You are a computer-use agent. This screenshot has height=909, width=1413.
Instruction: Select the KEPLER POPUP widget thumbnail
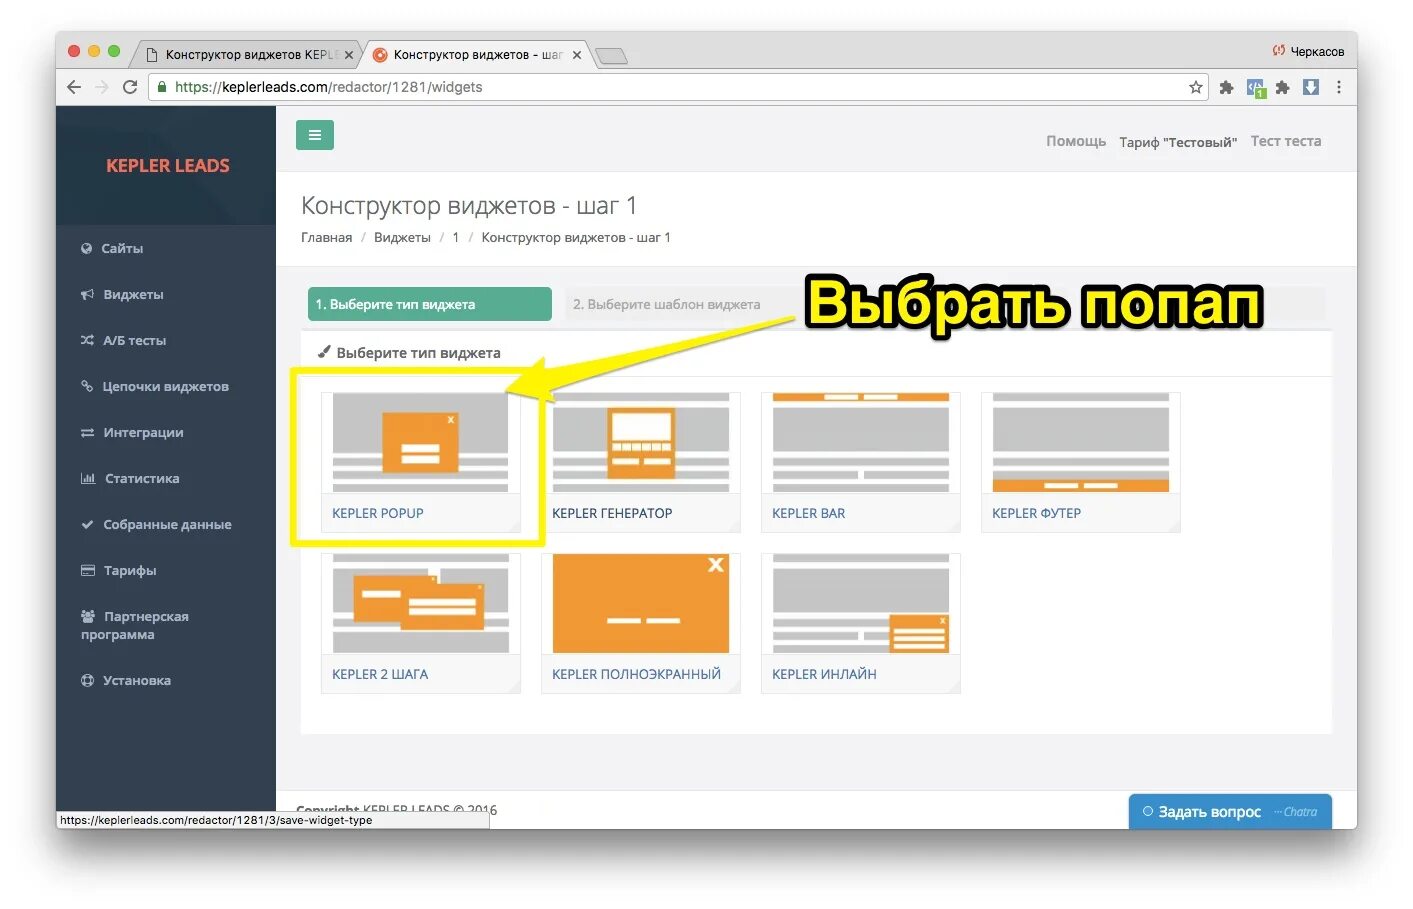pos(420,441)
